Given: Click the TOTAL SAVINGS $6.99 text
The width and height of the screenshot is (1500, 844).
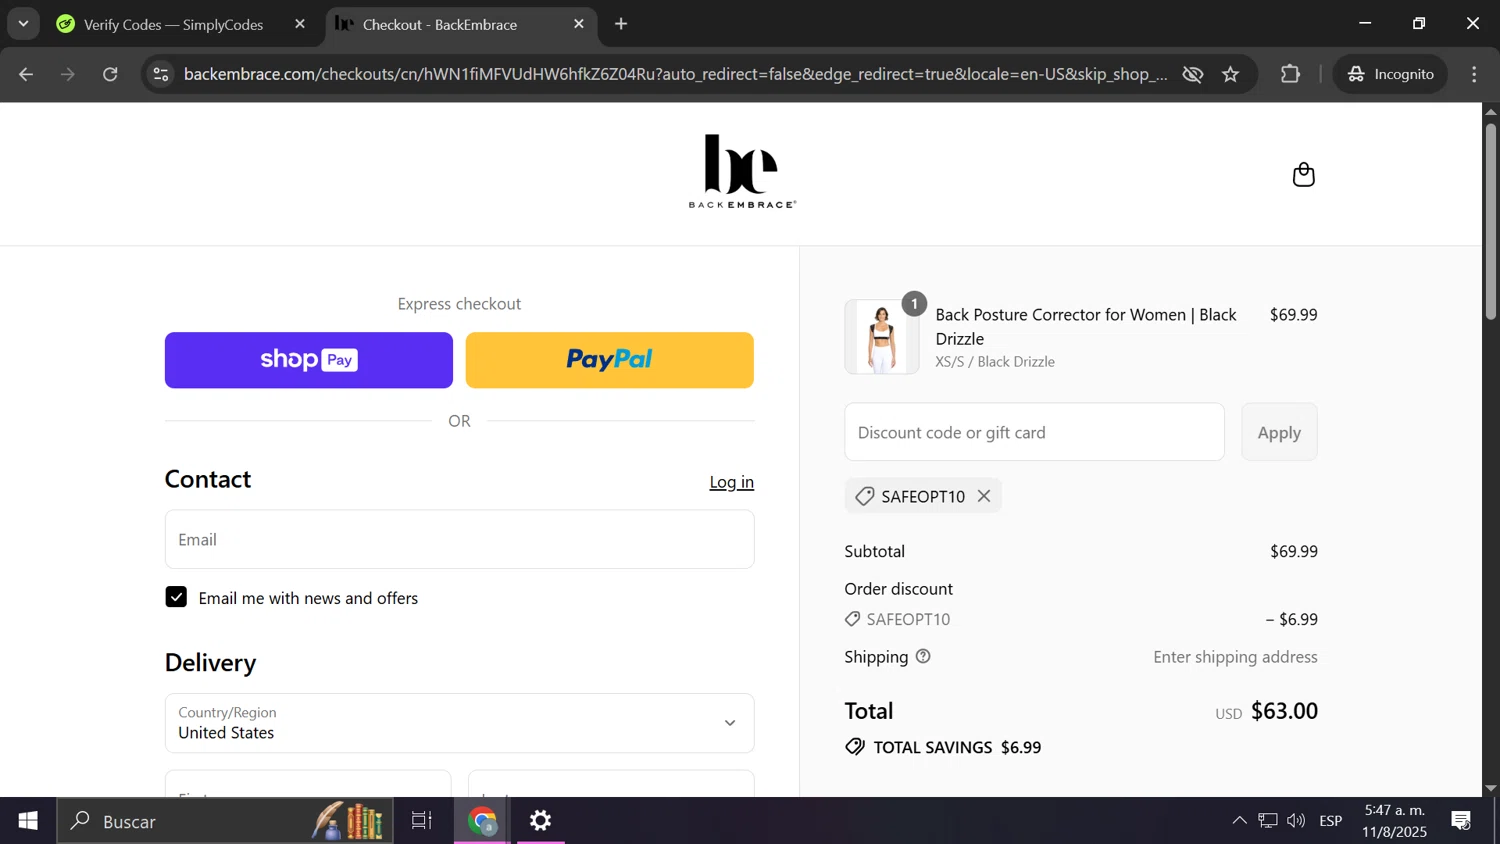Looking at the screenshot, I should click(957, 747).
